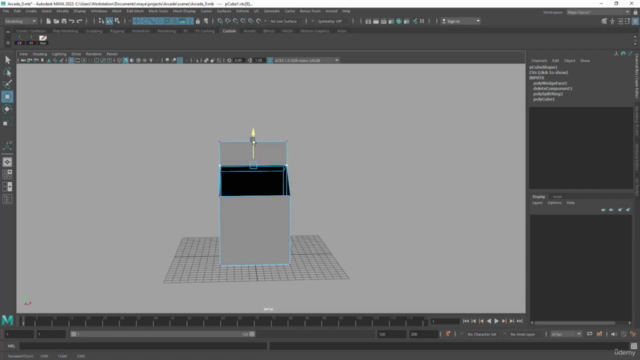Screen dimensions: 640x360
Task: Click the Open Scene folder icon
Action: pos(56,21)
